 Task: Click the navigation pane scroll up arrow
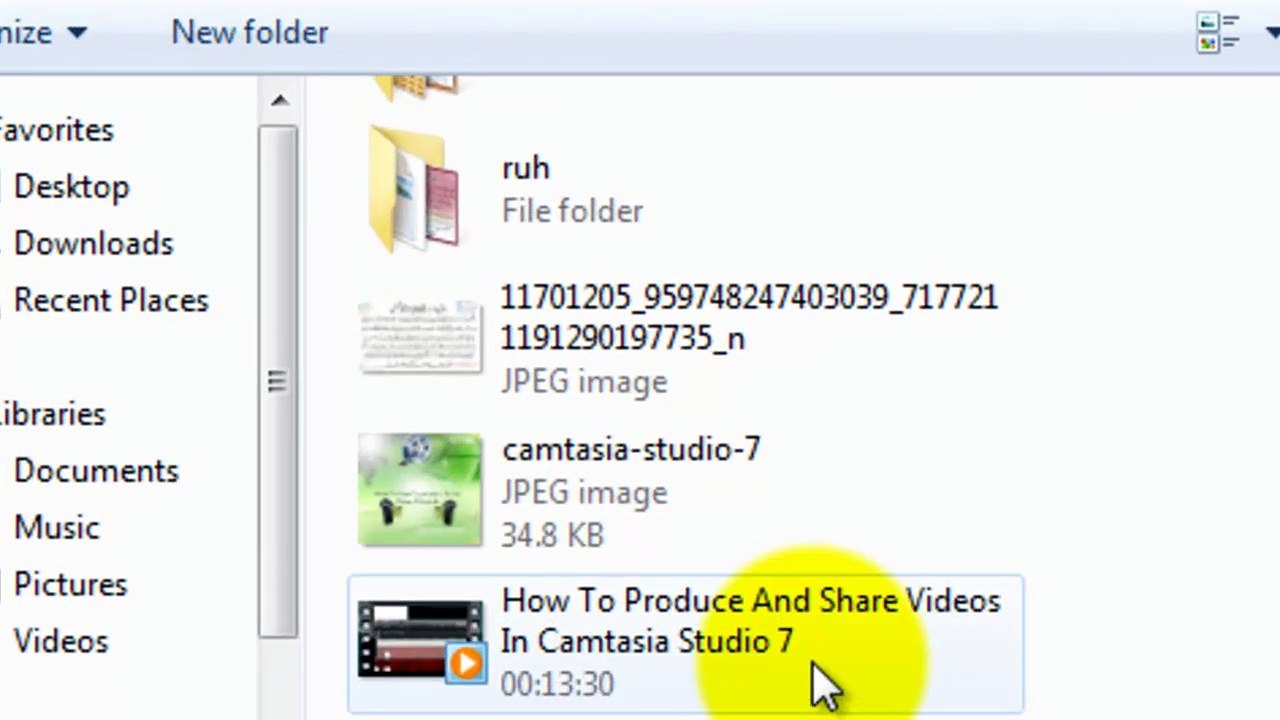tap(279, 100)
